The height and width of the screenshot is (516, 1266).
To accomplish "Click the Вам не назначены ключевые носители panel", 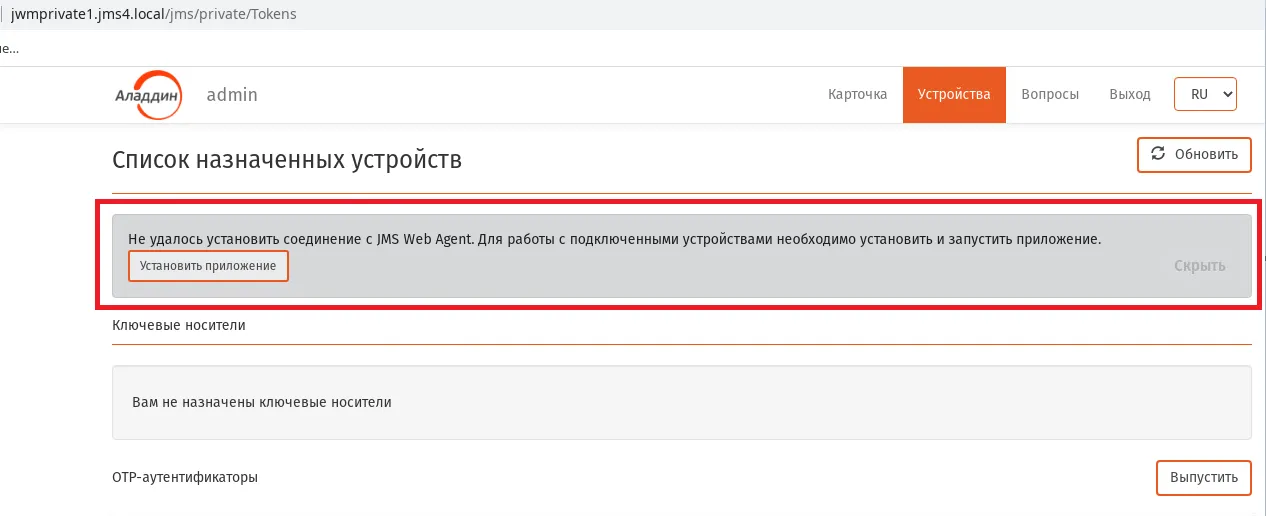I will coord(682,402).
